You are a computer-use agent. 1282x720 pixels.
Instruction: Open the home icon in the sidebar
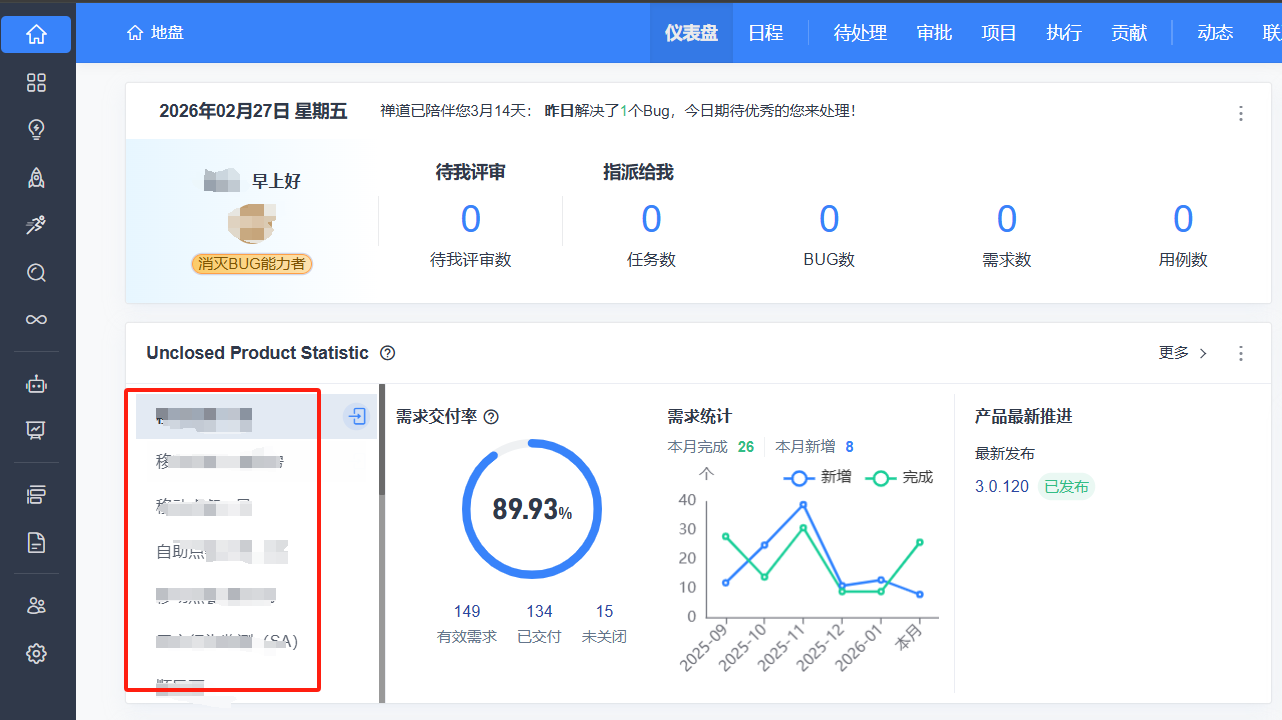point(37,35)
